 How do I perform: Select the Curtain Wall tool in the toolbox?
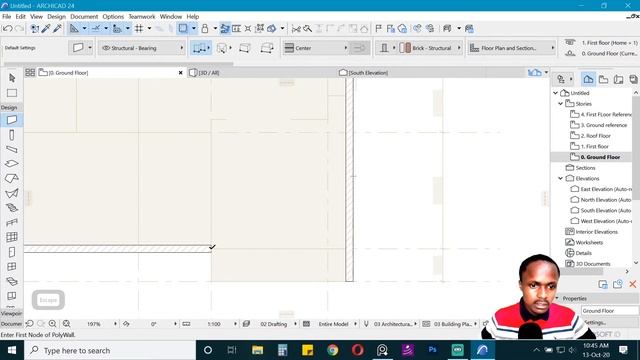click(12, 237)
